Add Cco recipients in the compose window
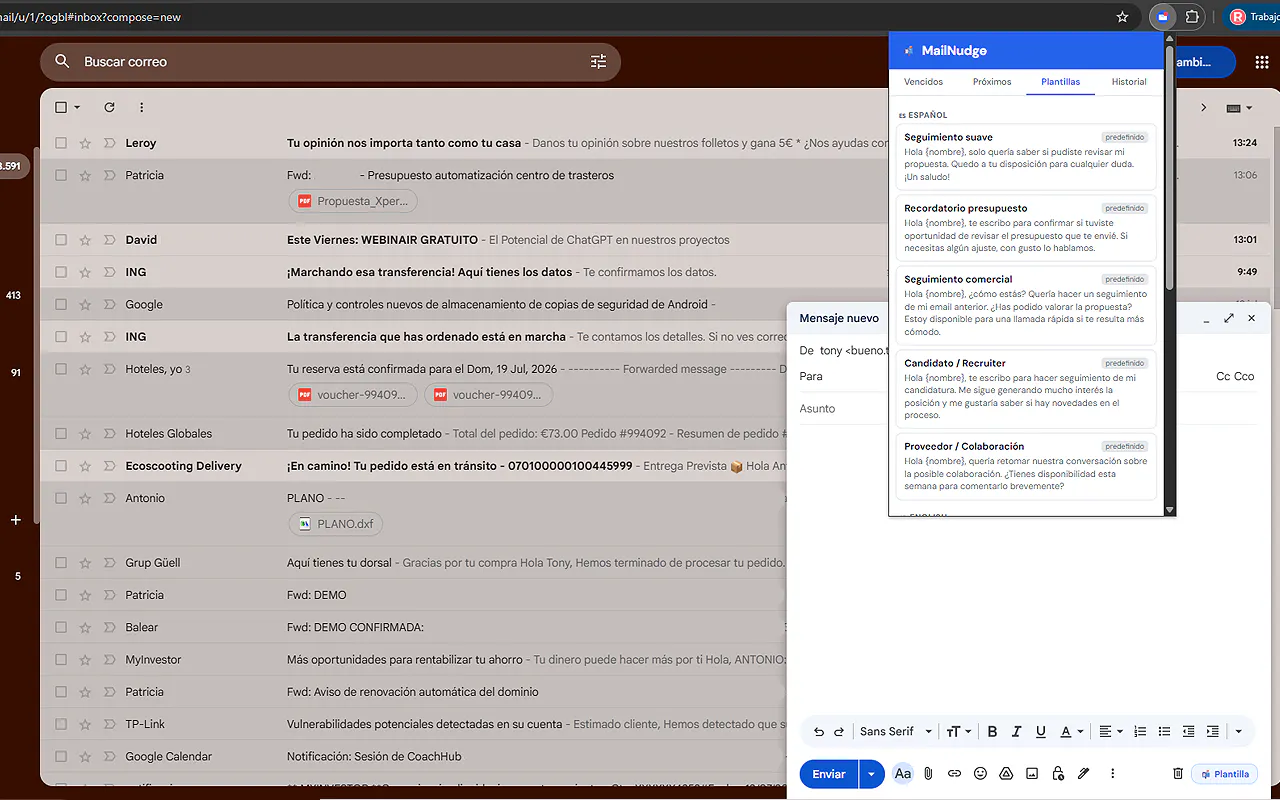The height and width of the screenshot is (800, 1280). [x=1244, y=376]
